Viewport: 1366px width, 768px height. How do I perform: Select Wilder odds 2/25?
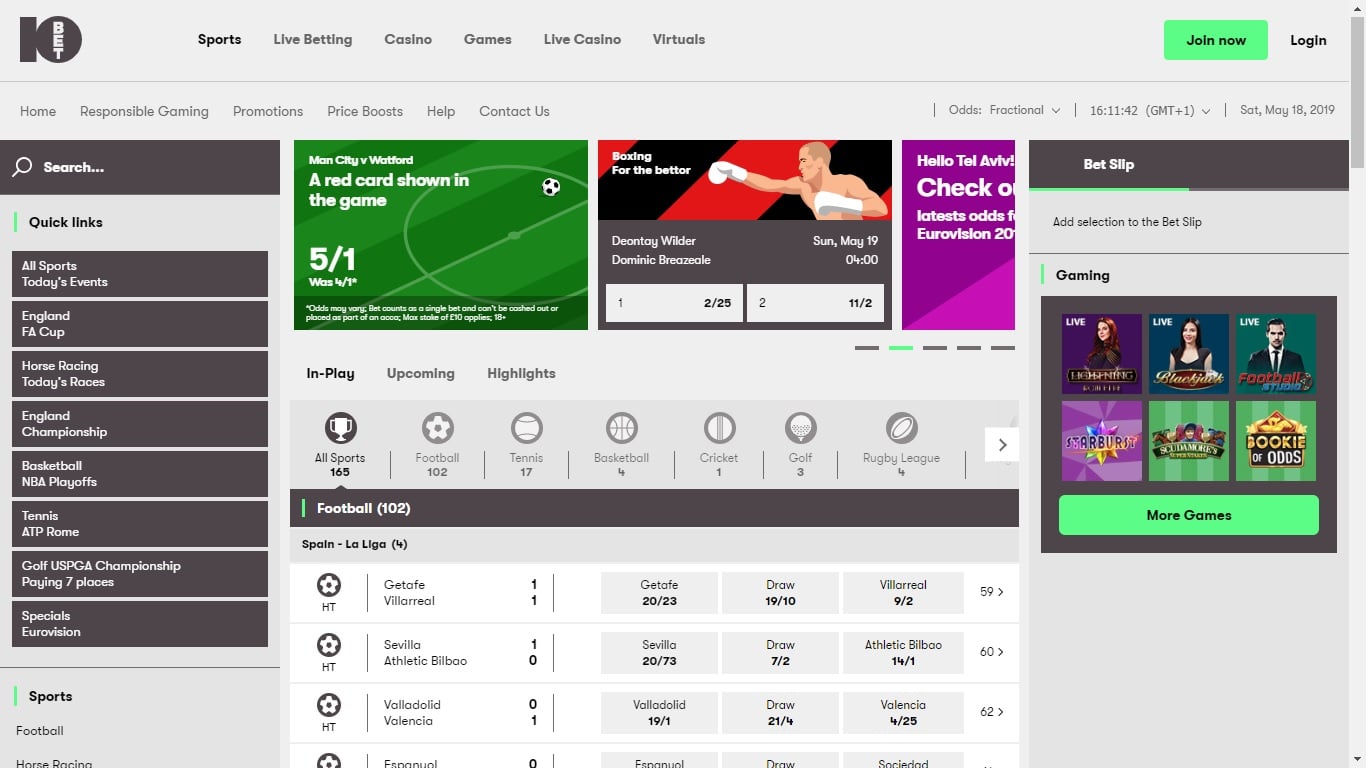click(674, 303)
